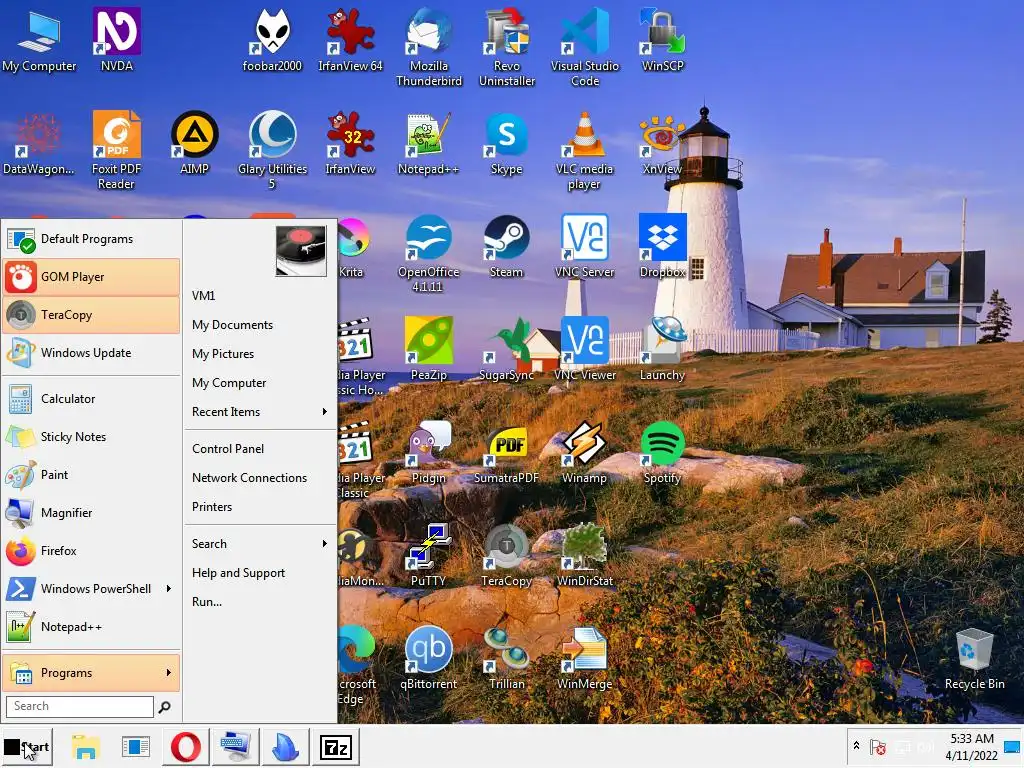The width and height of the screenshot is (1024, 768).
Task: Open the Recycle Bin
Action: pyautogui.click(x=974, y=658)
